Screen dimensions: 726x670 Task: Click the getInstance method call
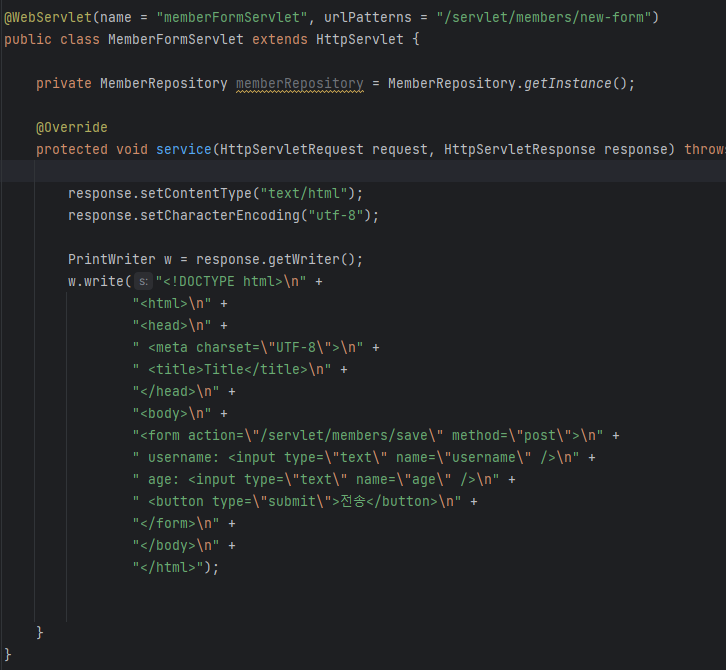click(x=568, y=83)
